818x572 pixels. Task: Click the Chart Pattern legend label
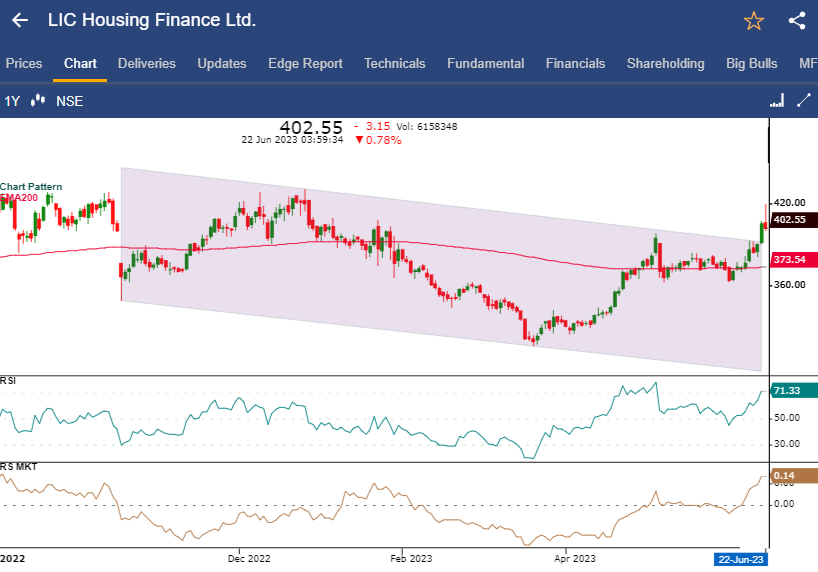31,187
